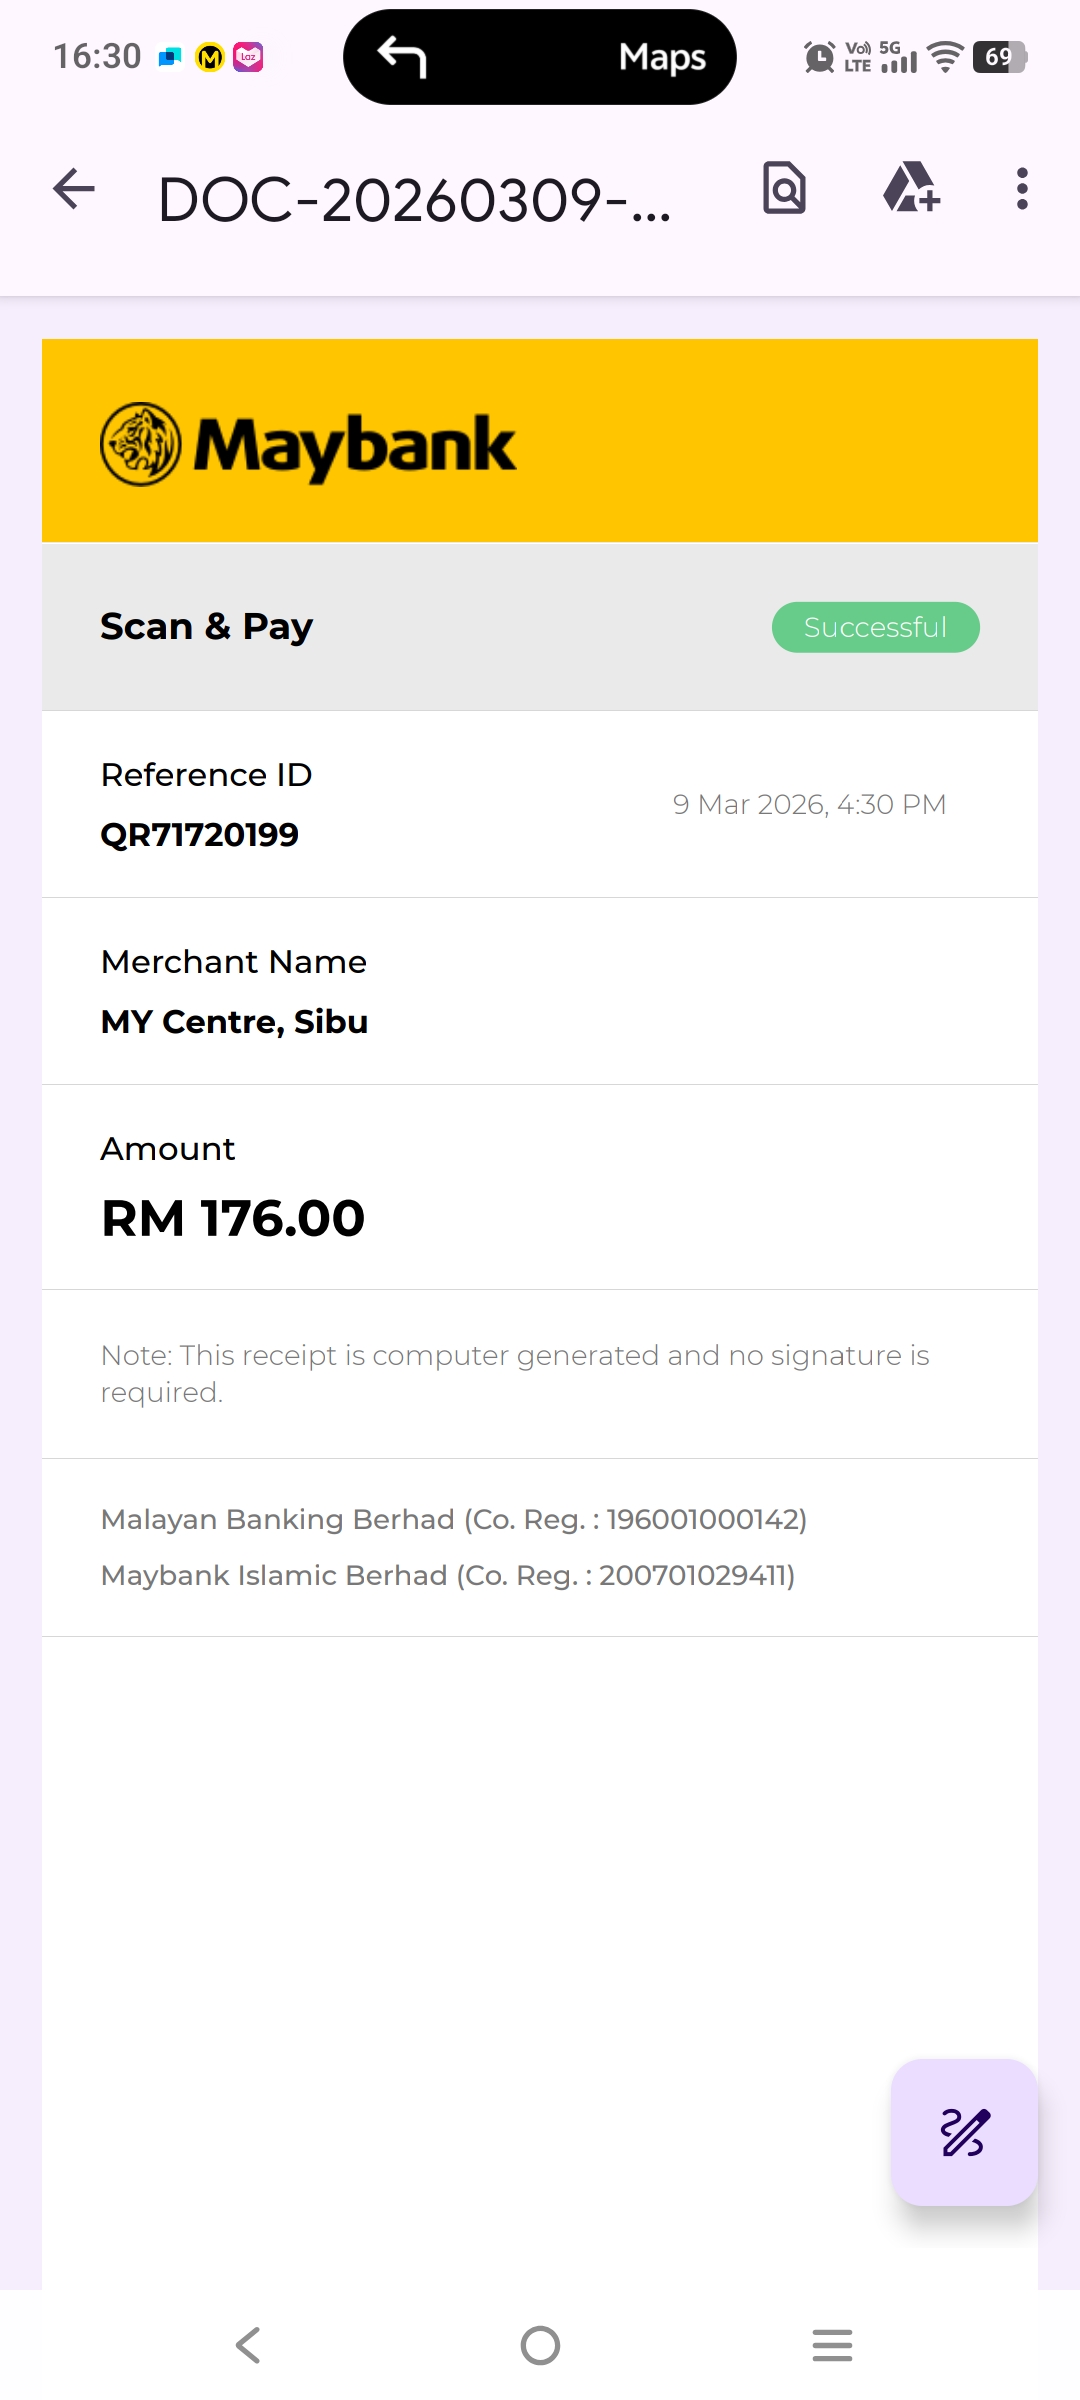Open recent apps with the navigation menu button

[x=832, y=2345]
